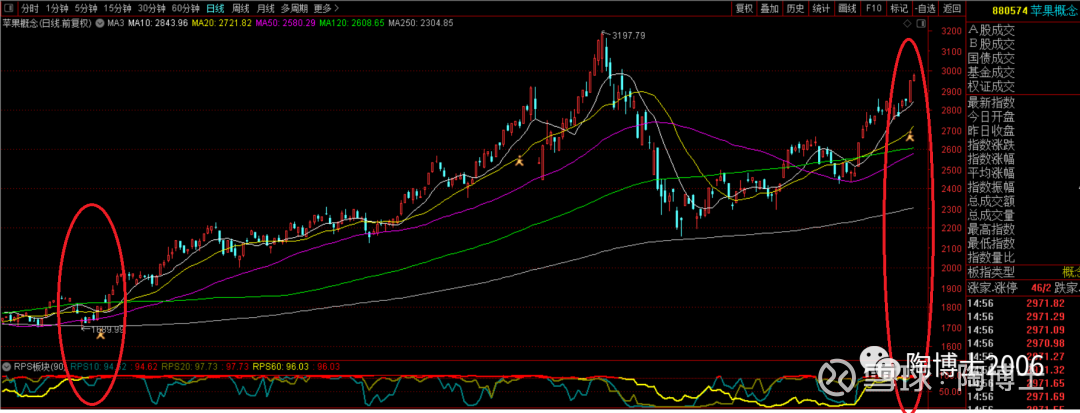This screenshot has height=413, width=1080.
Task: Click the 880574 code label
Action: click(x=1010, y=10)
